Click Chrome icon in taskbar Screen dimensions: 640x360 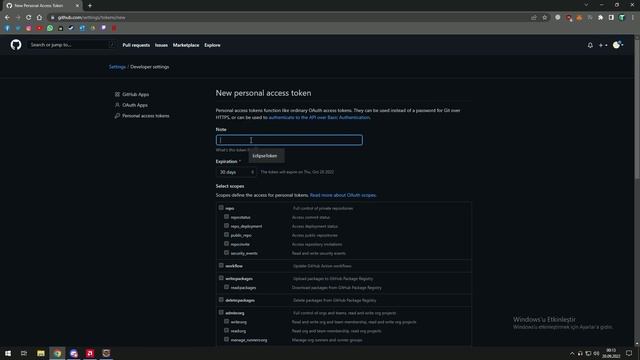point(57,353)
